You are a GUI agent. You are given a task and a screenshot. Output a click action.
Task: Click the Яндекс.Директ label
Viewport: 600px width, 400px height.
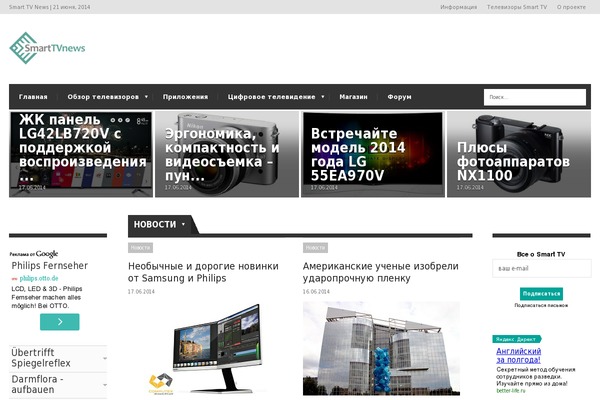click(x=517, y=339)
